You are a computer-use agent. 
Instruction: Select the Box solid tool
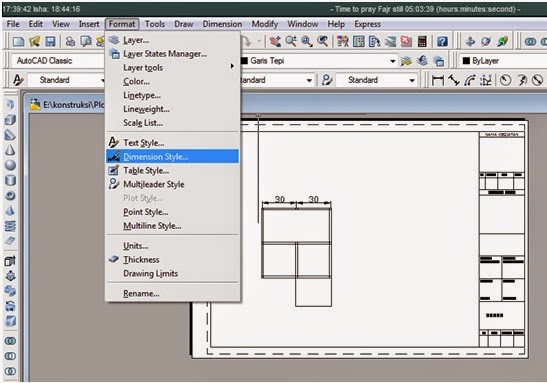[x=10, y=120]
